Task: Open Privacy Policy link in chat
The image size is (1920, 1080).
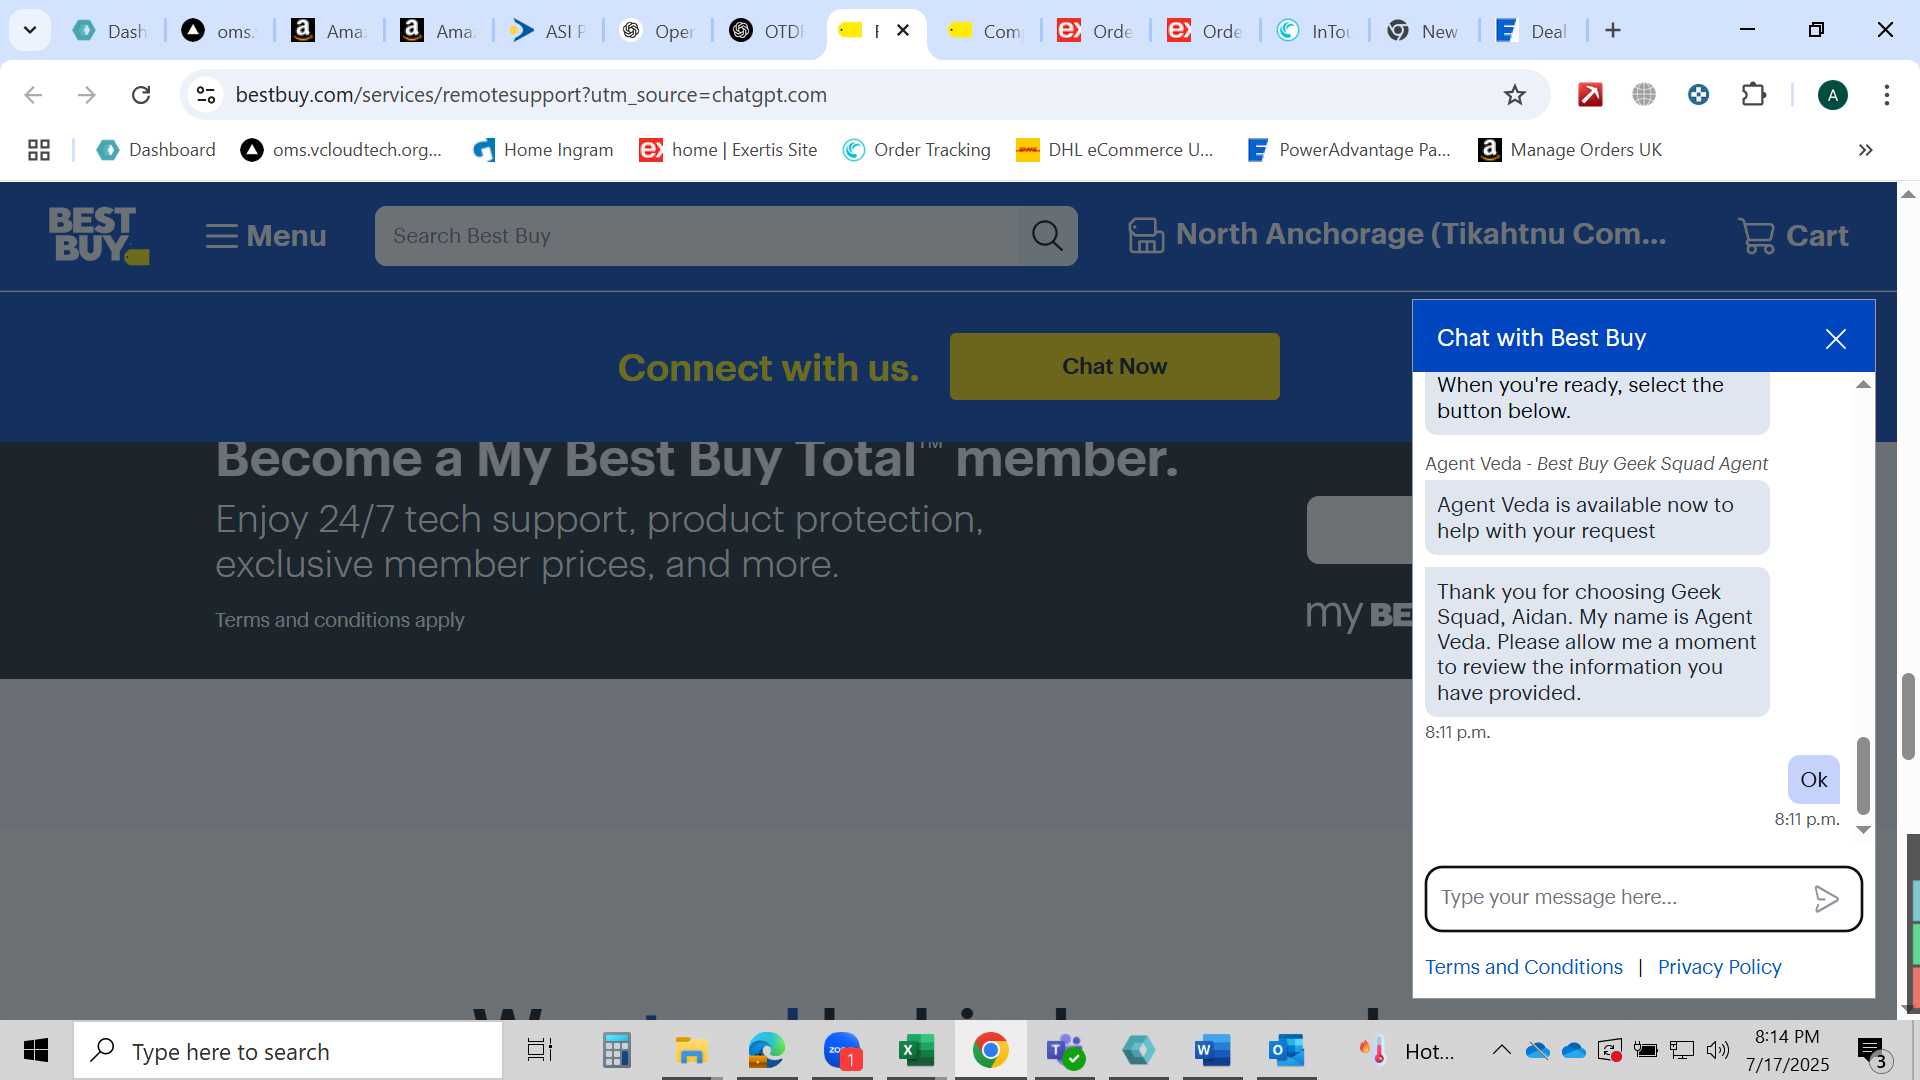Action: point(1719,967)
